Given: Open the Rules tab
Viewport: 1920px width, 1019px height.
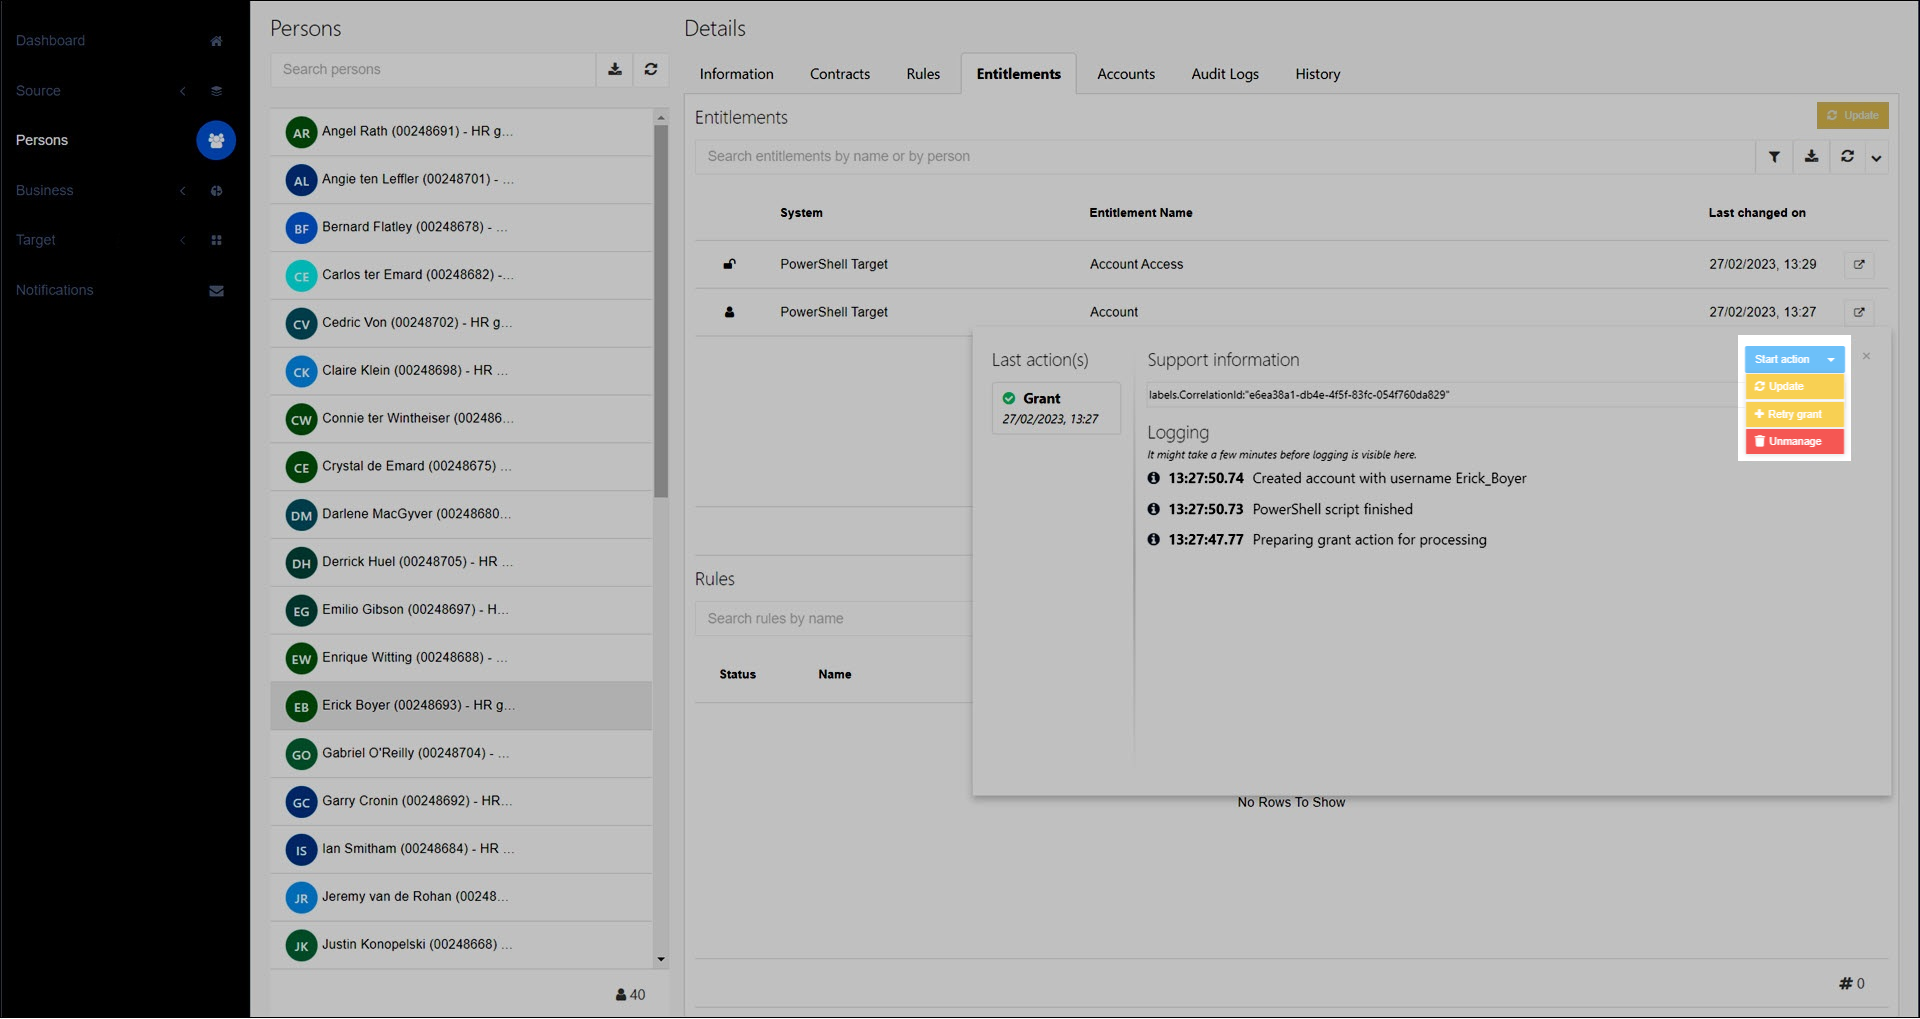Looking at the screenshot, I should click(x=923, y=74).
